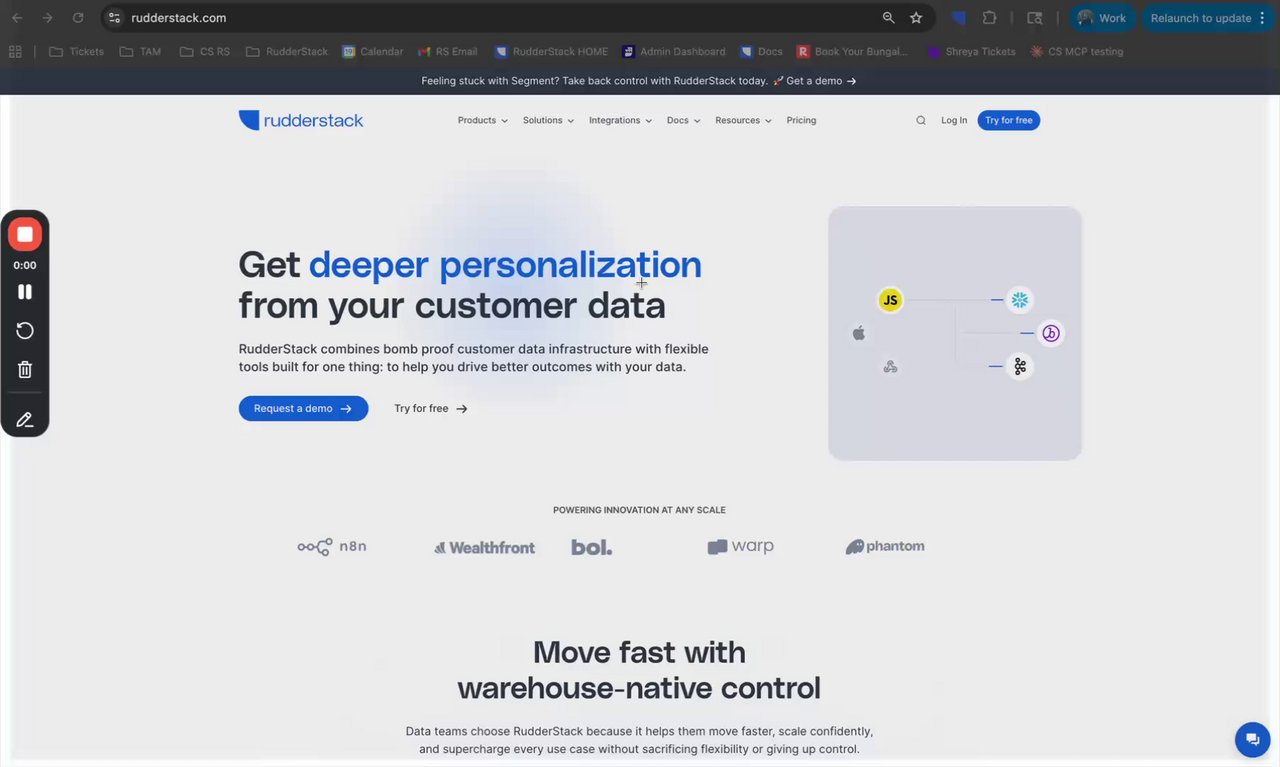Click the Try for free header button

pyautogui.click(x=1008, y=120)
